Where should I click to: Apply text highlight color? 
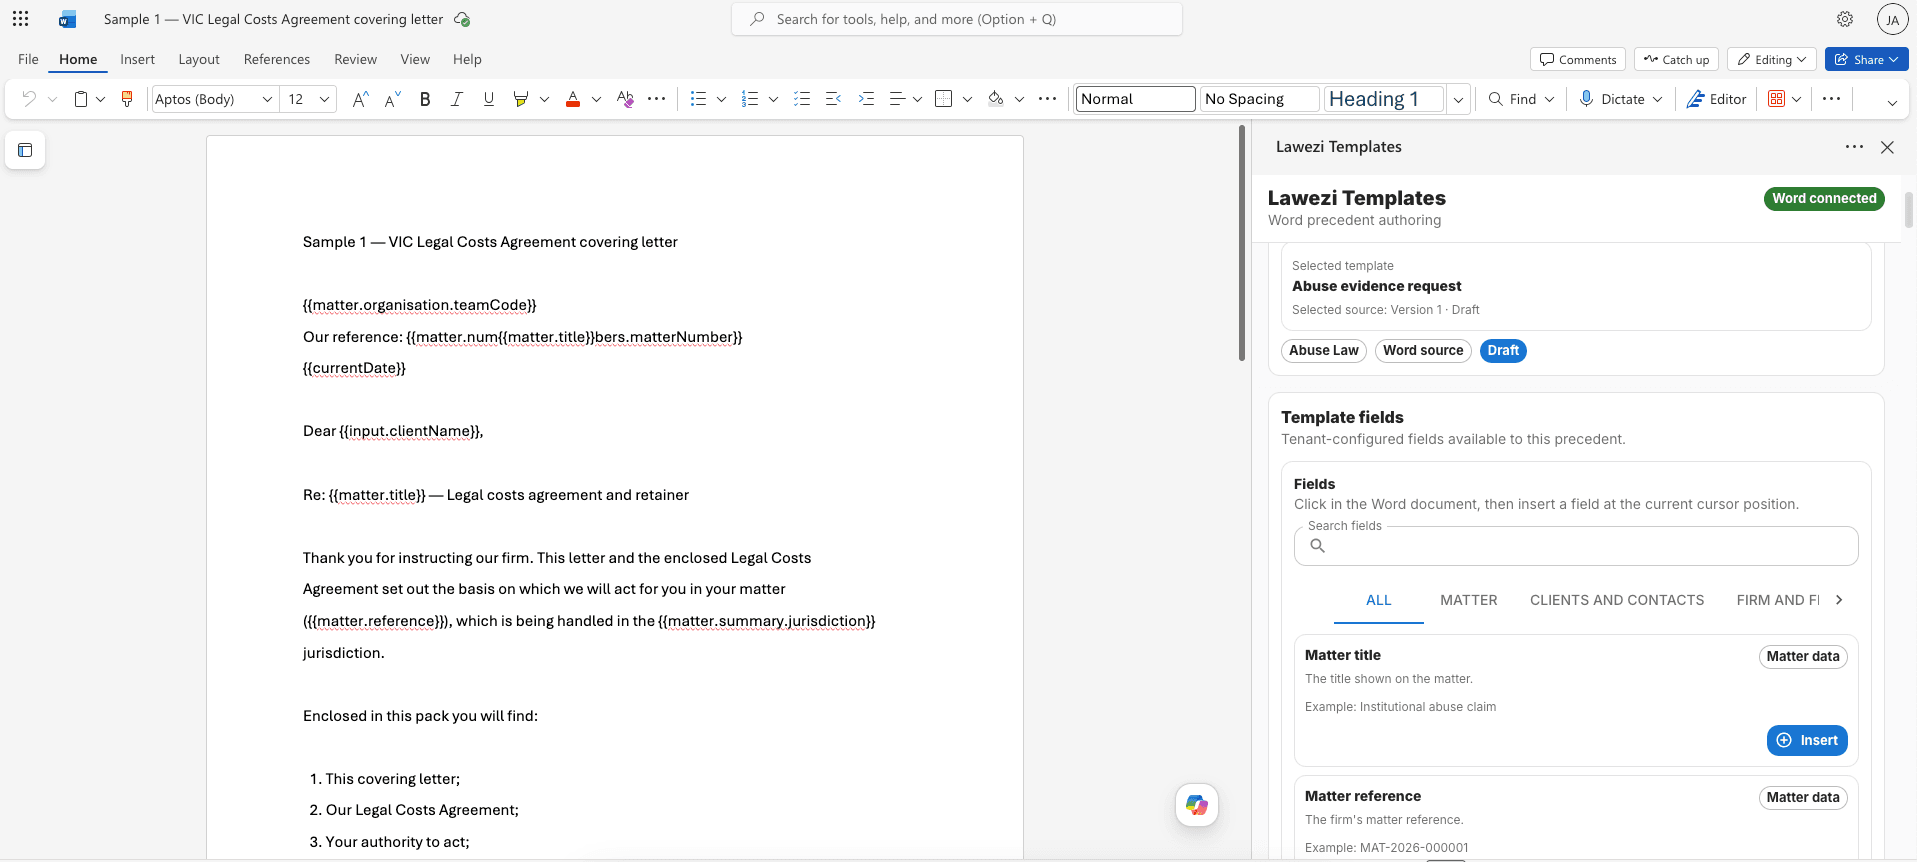pyautogui.click(x=521, y=99)
